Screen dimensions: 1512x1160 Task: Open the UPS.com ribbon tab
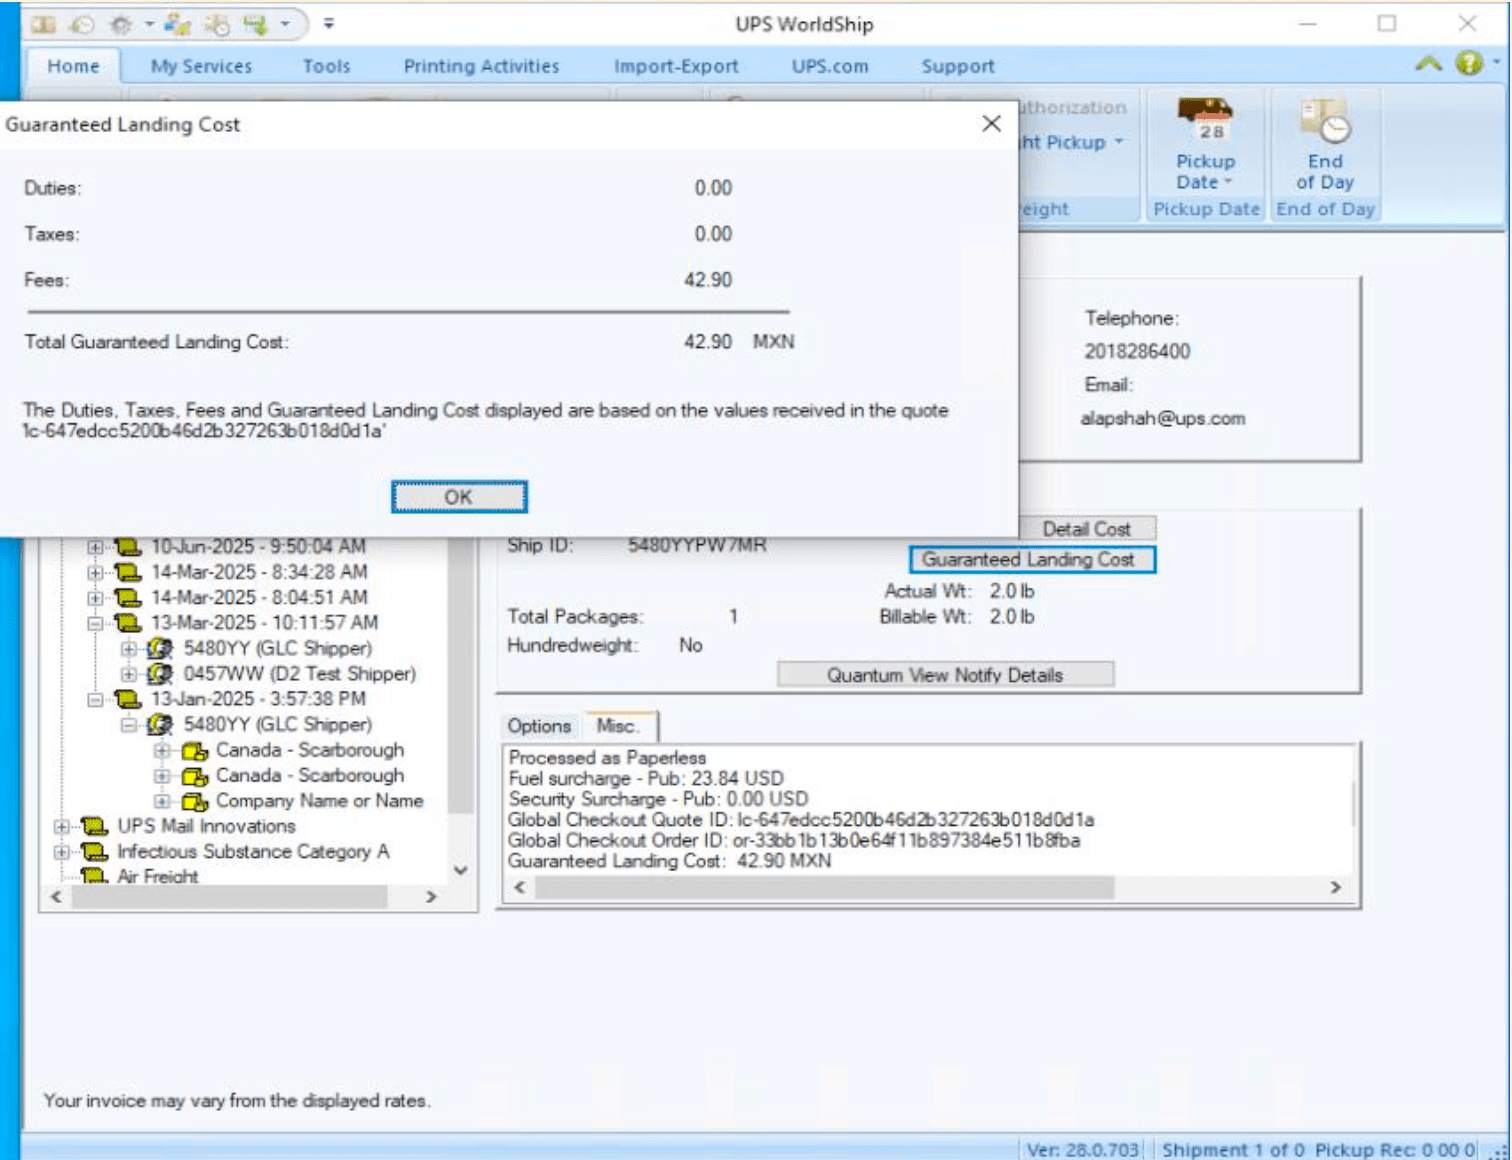click(830, 66)
